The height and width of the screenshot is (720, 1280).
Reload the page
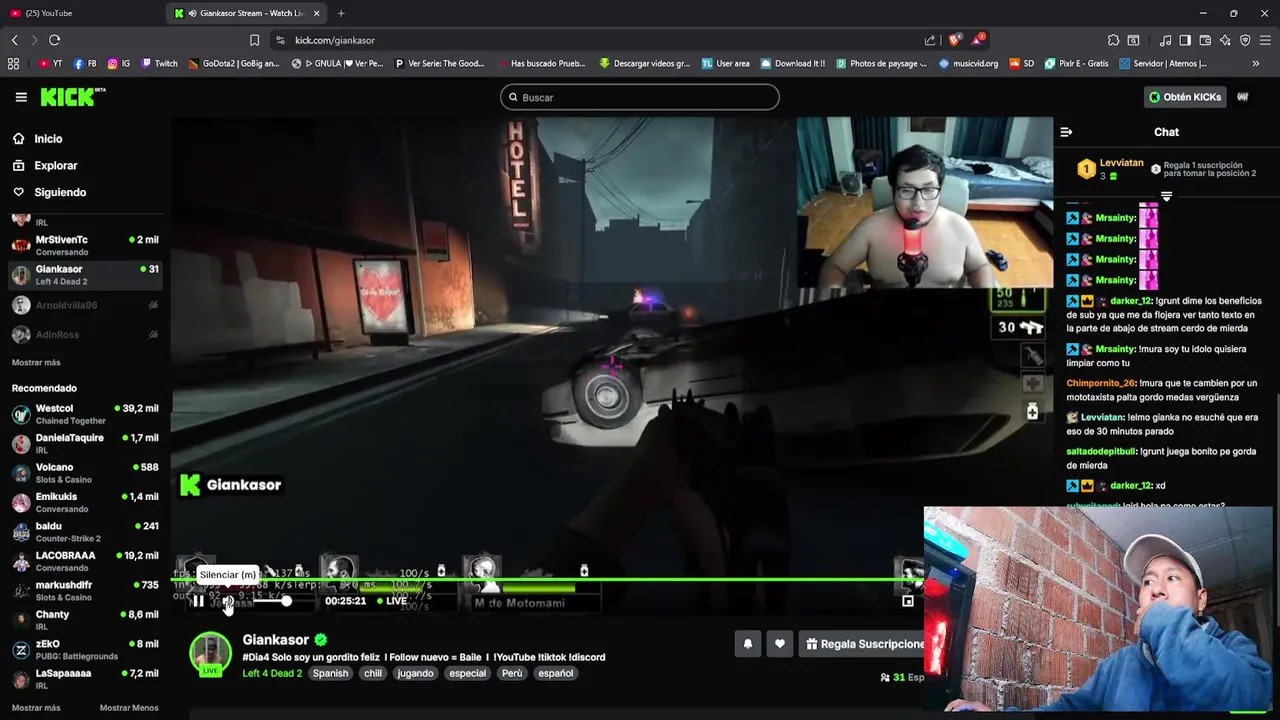pos(54,40)
